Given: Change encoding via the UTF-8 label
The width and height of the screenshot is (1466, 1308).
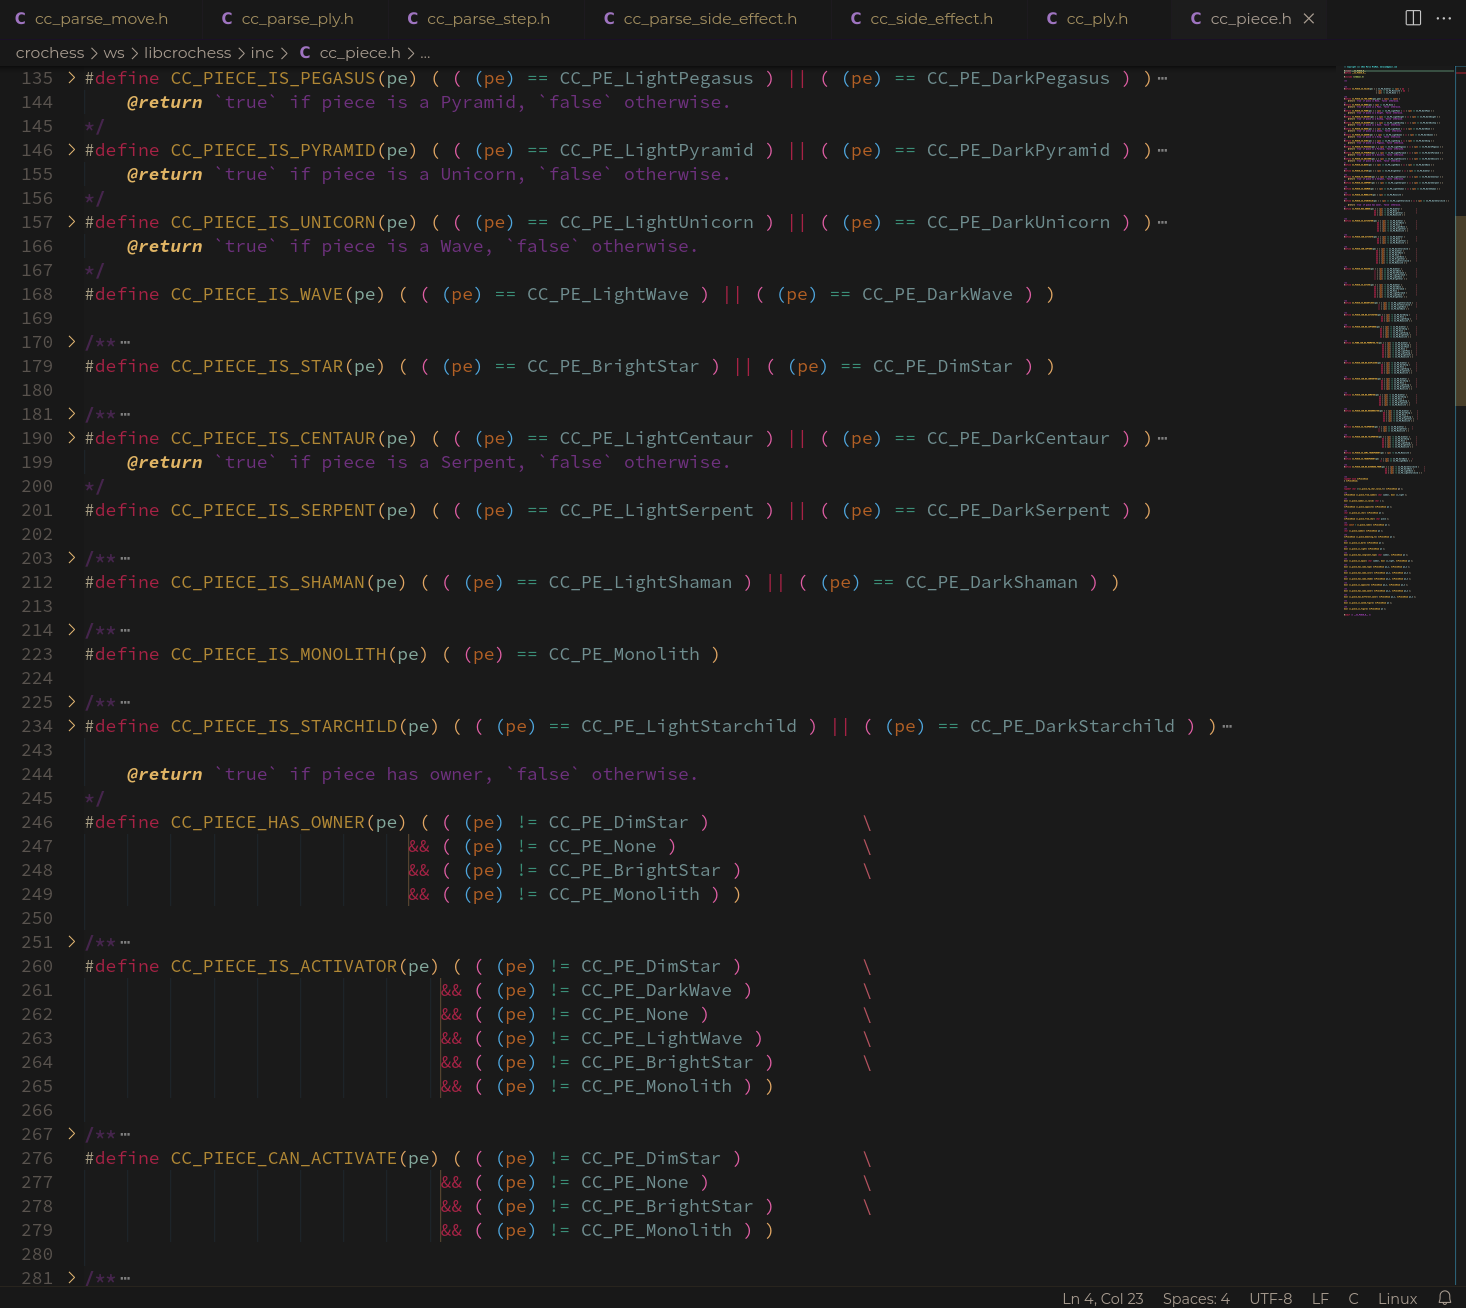Looking at the screenshot, I should coord(1270,1298).
